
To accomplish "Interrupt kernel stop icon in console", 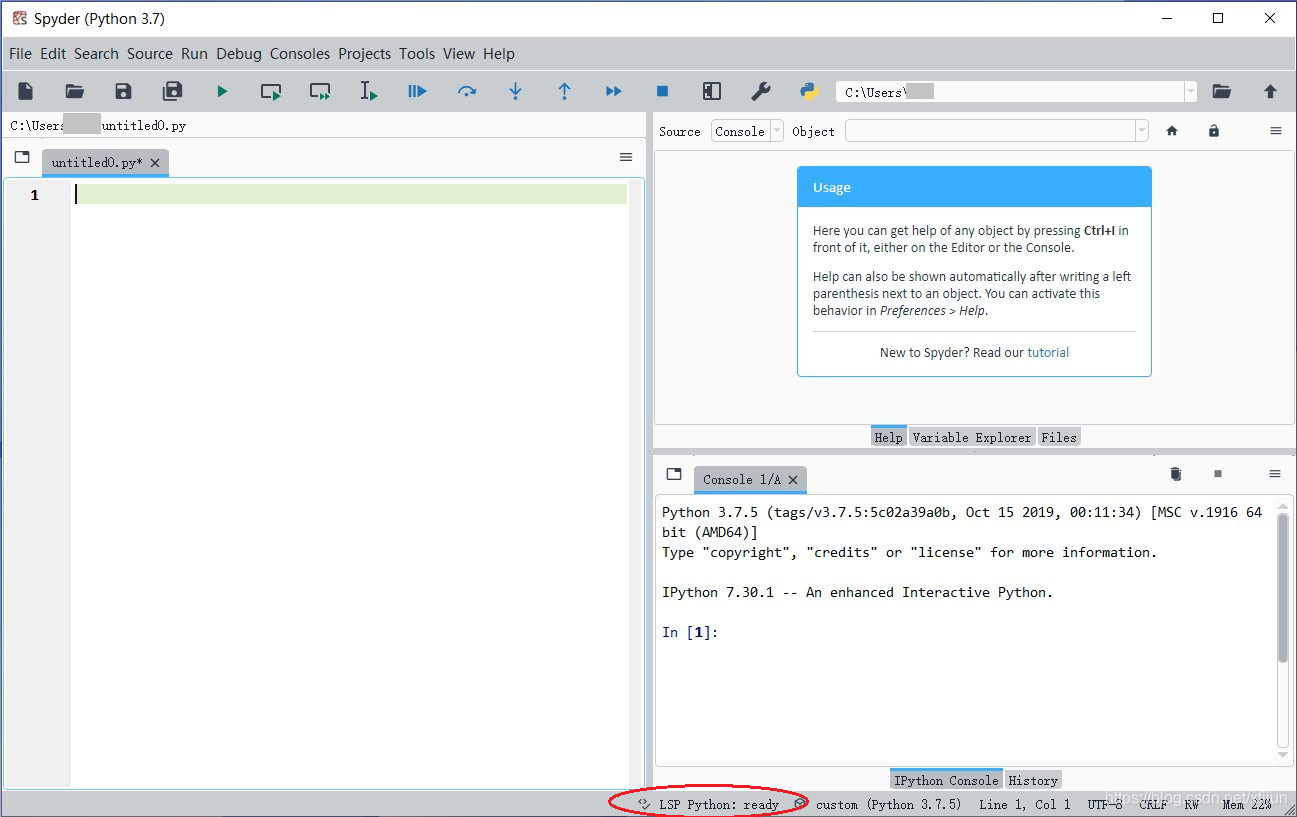I will click(1218, 474).
